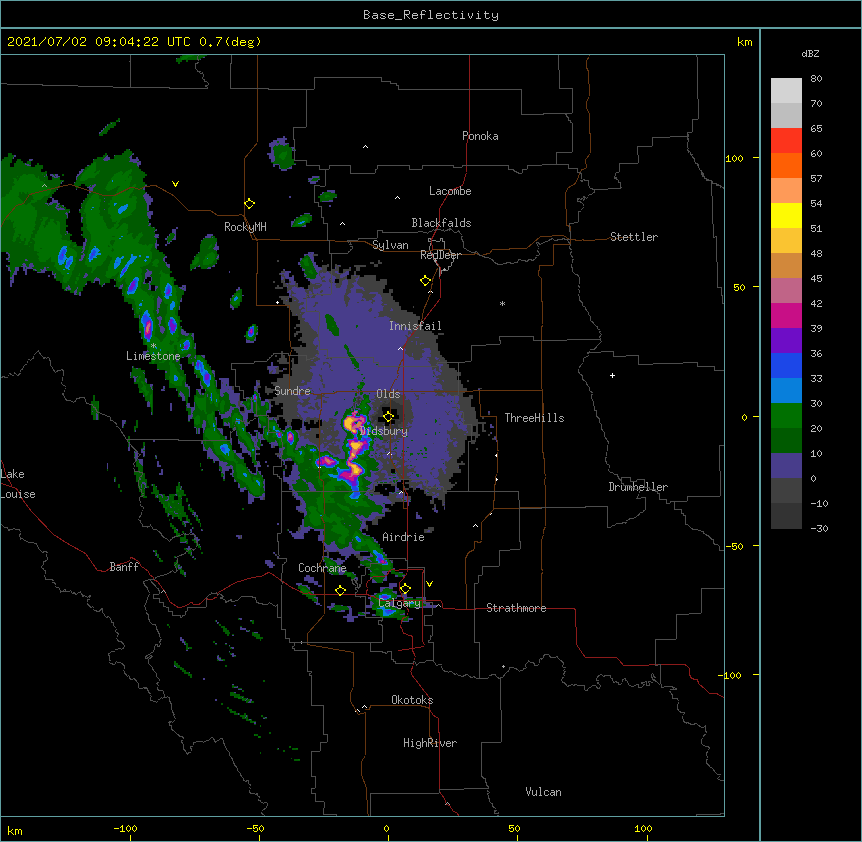862x842 pixels.
Task: Click the yellow diamond marker south of RedDeer
Action: point(426,281)
